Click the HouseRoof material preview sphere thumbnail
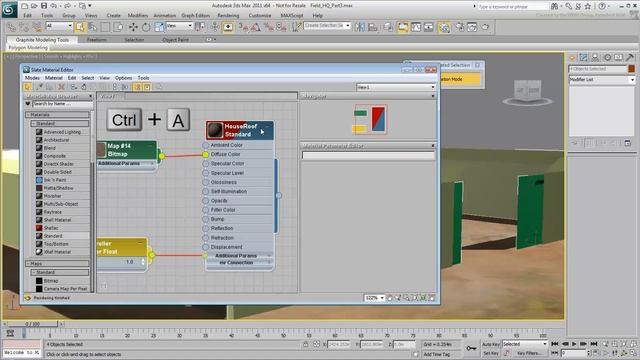The height and width of the screenshot is (360, 640). click(x=215, y=130)
